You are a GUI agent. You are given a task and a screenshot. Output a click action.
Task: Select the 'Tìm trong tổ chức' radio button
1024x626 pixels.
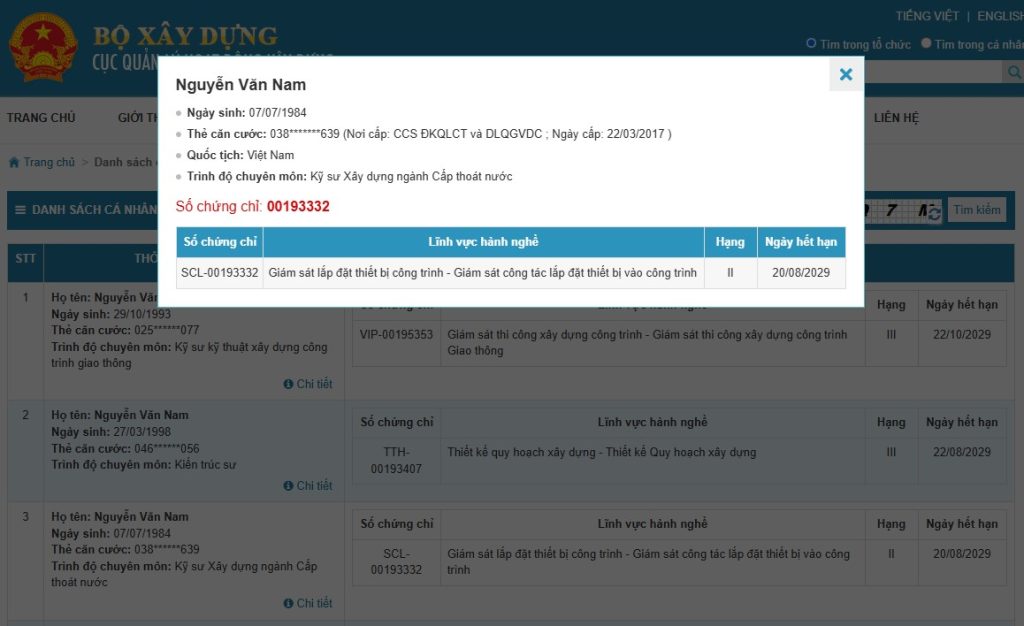click(811, 43)
